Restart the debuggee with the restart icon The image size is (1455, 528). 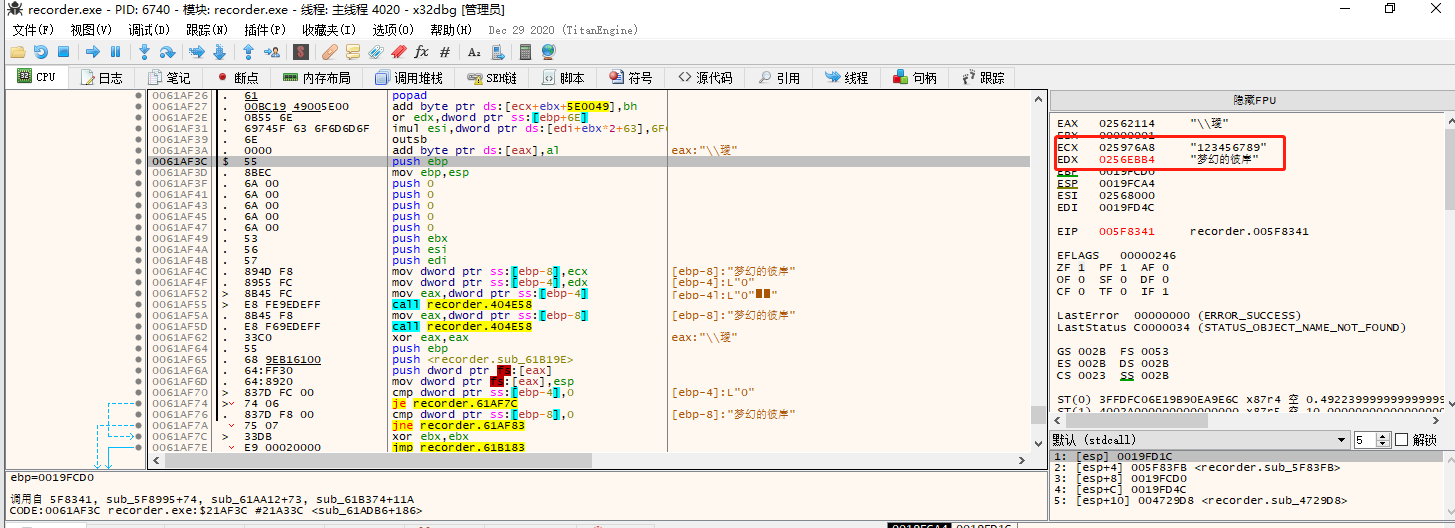tap(40, 52)
